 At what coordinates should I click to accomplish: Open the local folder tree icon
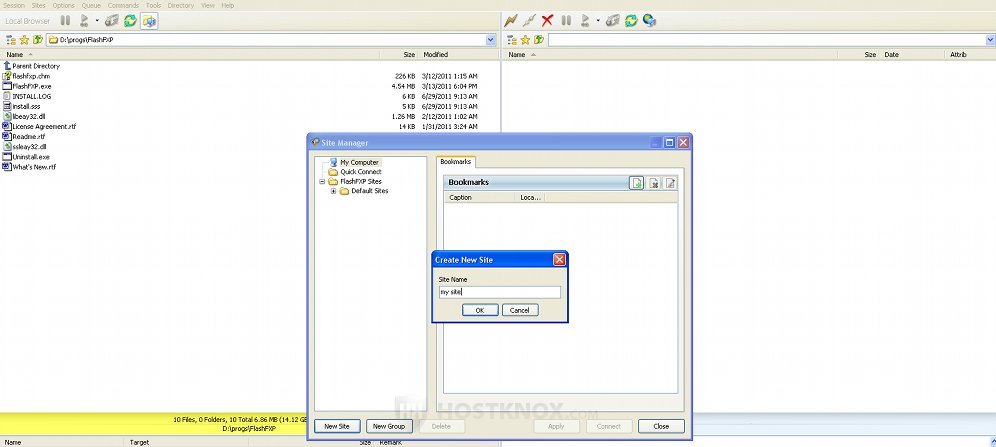click(x=11, y=39)
